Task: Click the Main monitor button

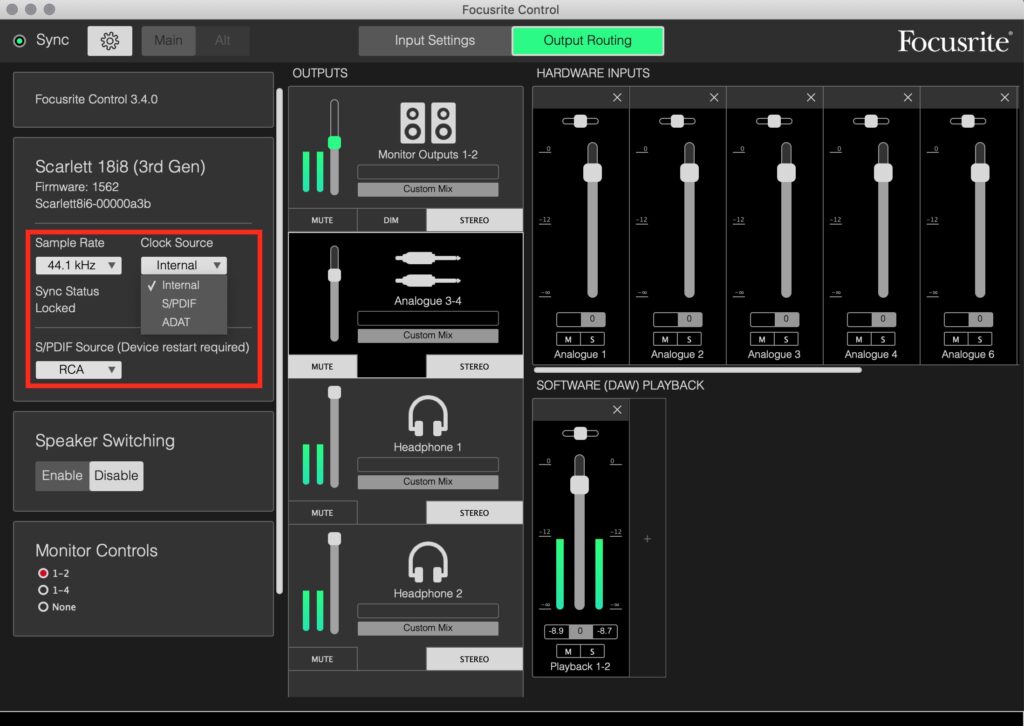Action: click(168, 40)
